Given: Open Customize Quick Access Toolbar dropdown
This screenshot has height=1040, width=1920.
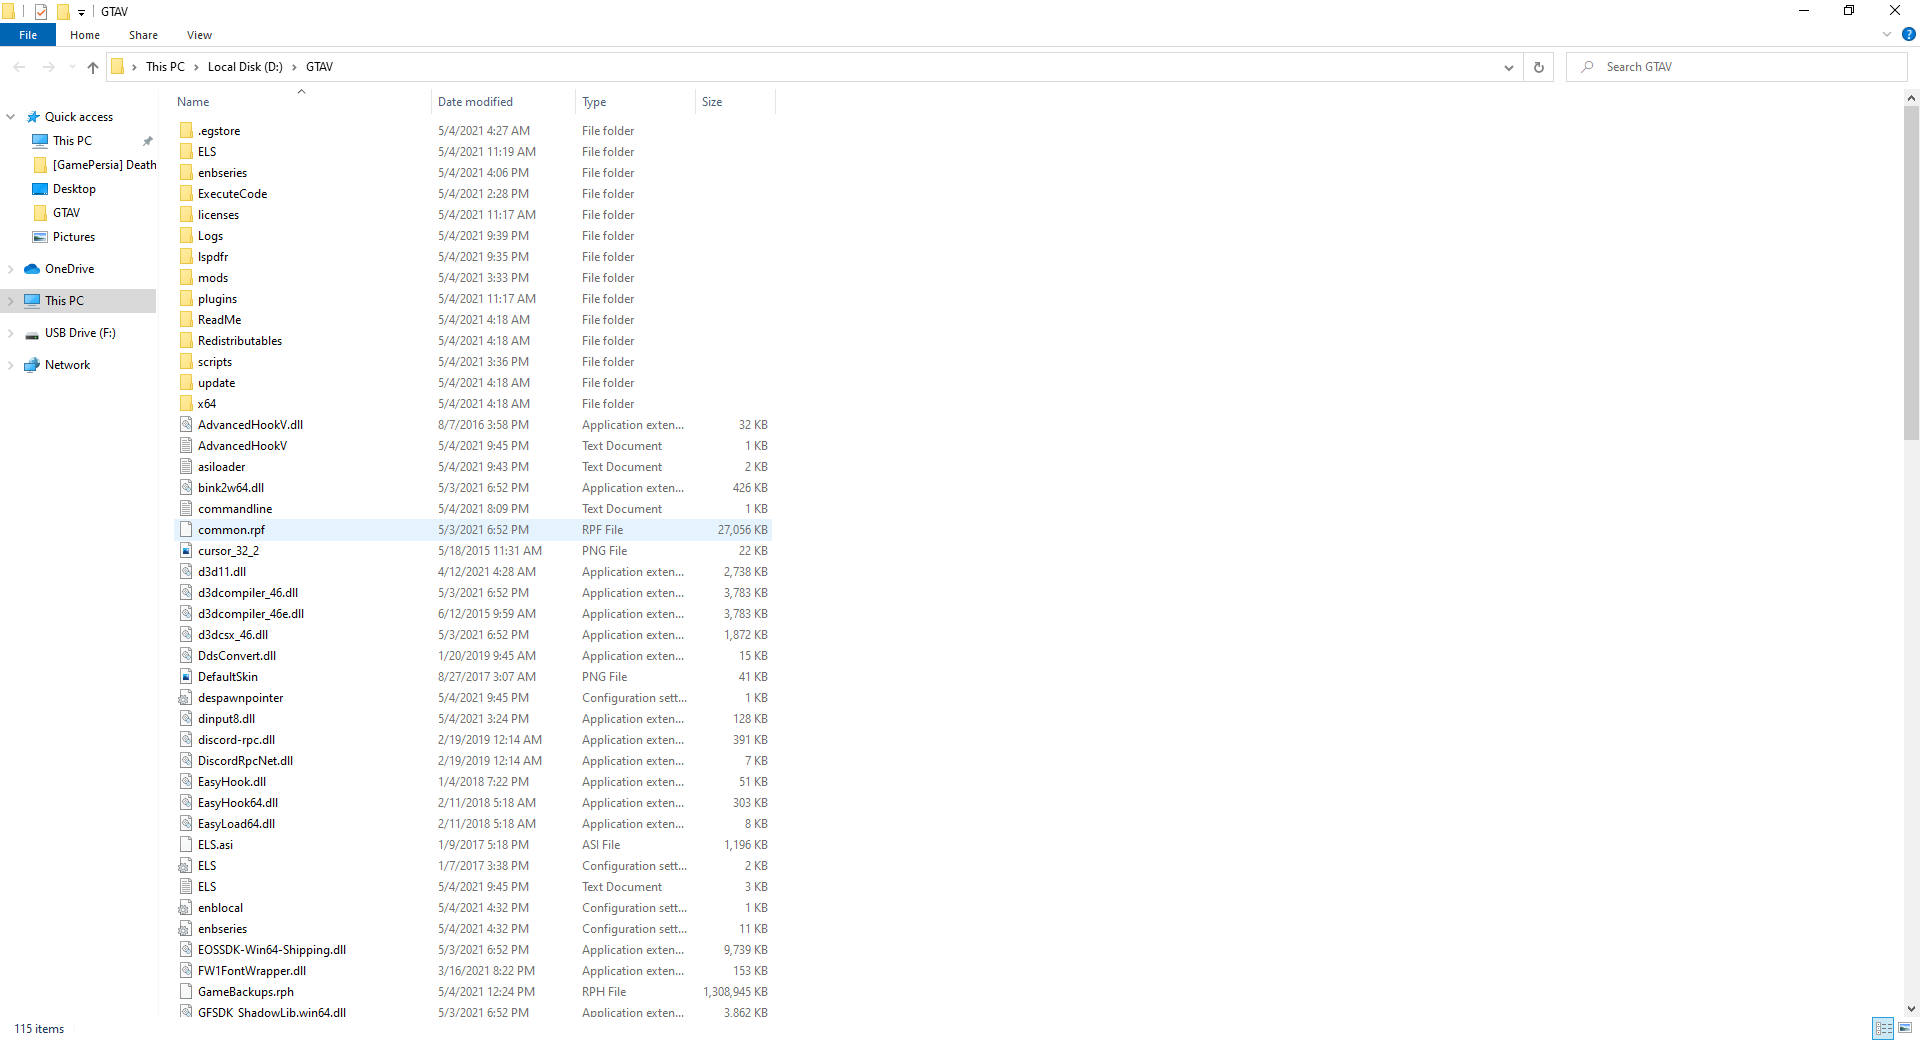Looking at the screenshot, I should tap(81, 12).
